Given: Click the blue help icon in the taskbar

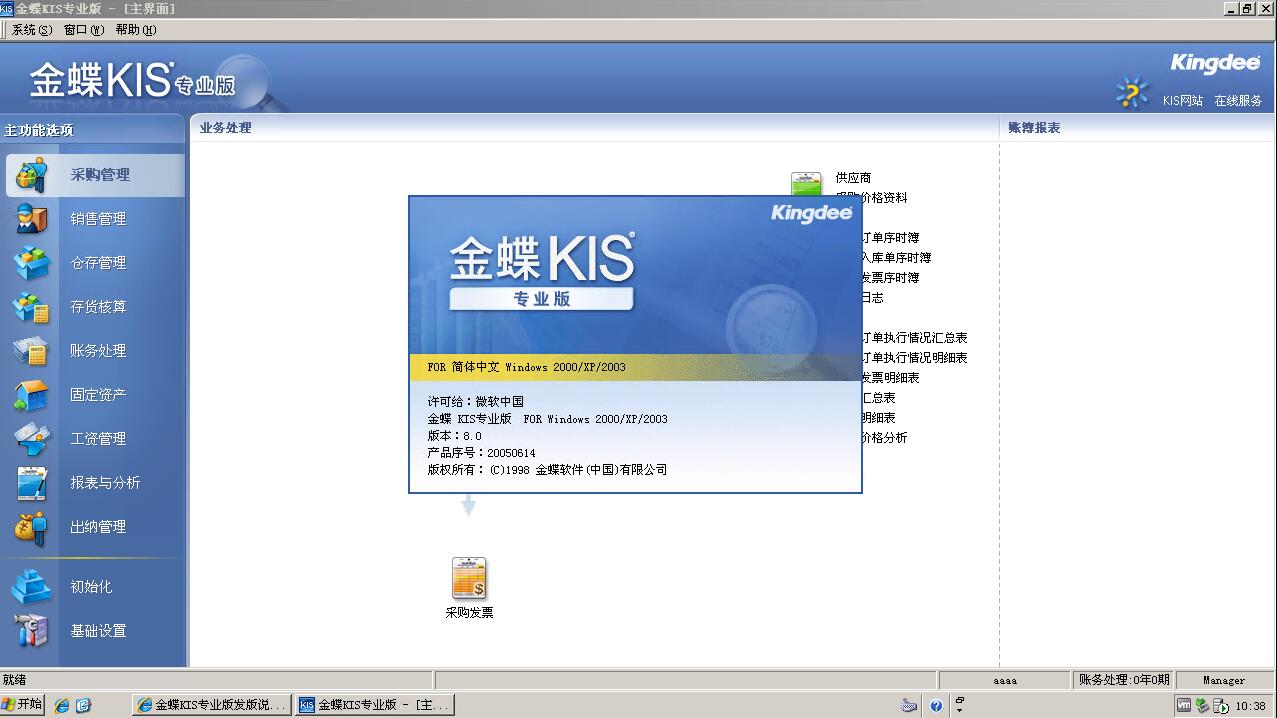Looking at the screenshot, I should [x=936, y=705].
